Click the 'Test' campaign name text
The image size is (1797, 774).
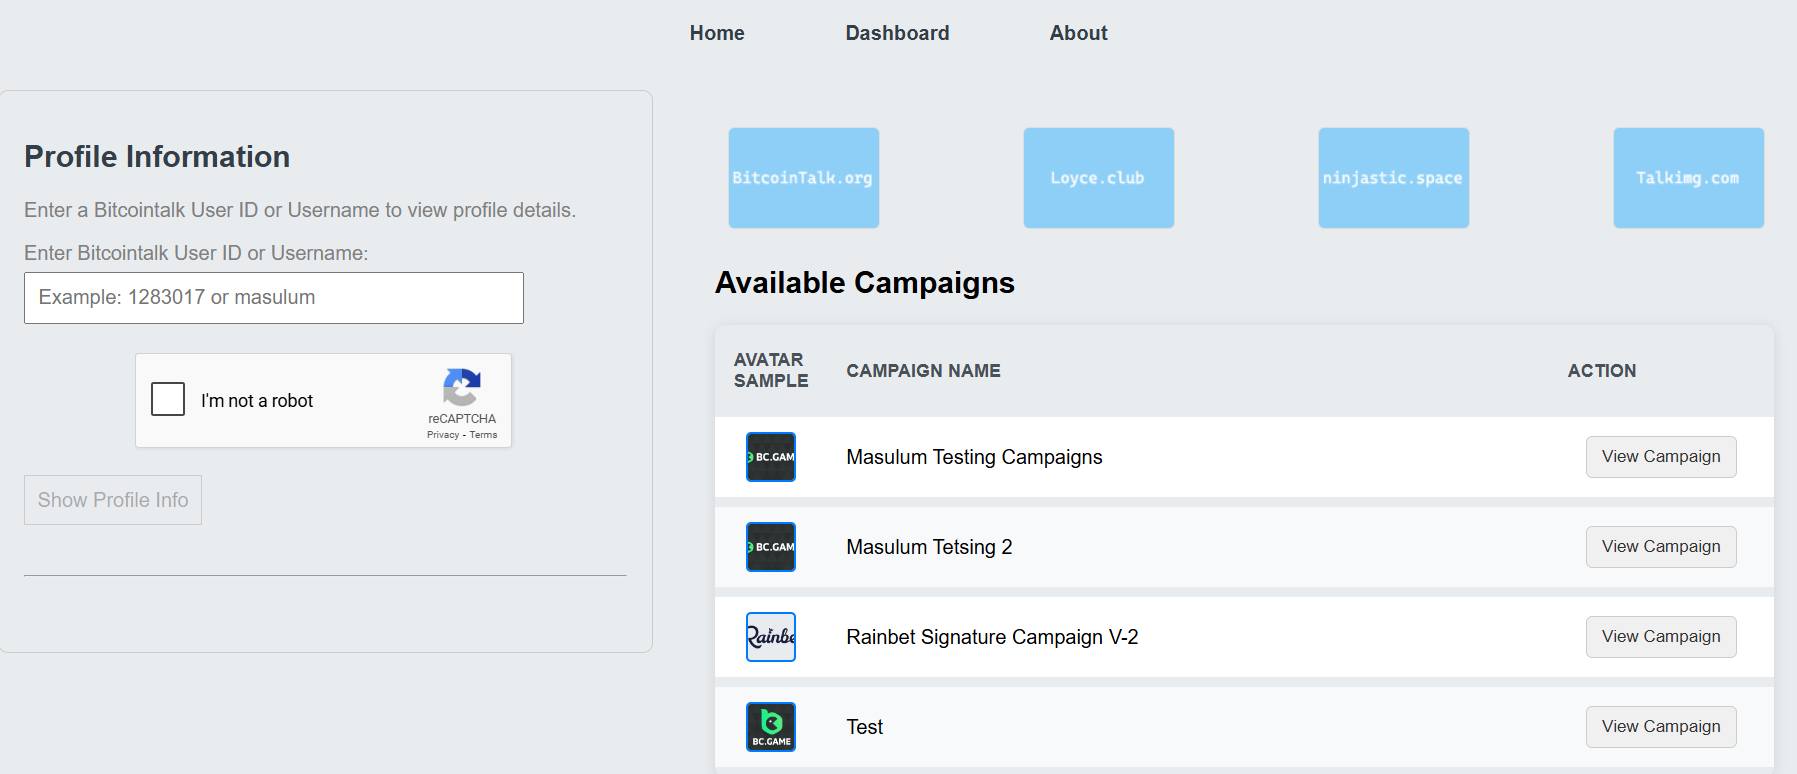pyautogui.click(x=865, y=727)
